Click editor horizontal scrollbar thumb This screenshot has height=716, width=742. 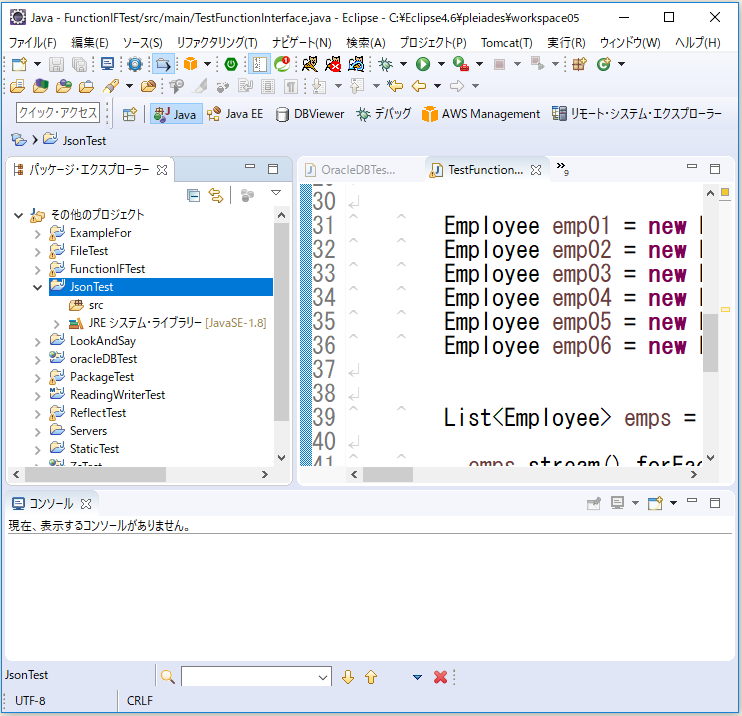pyautogui.click(x=388, y=474)
